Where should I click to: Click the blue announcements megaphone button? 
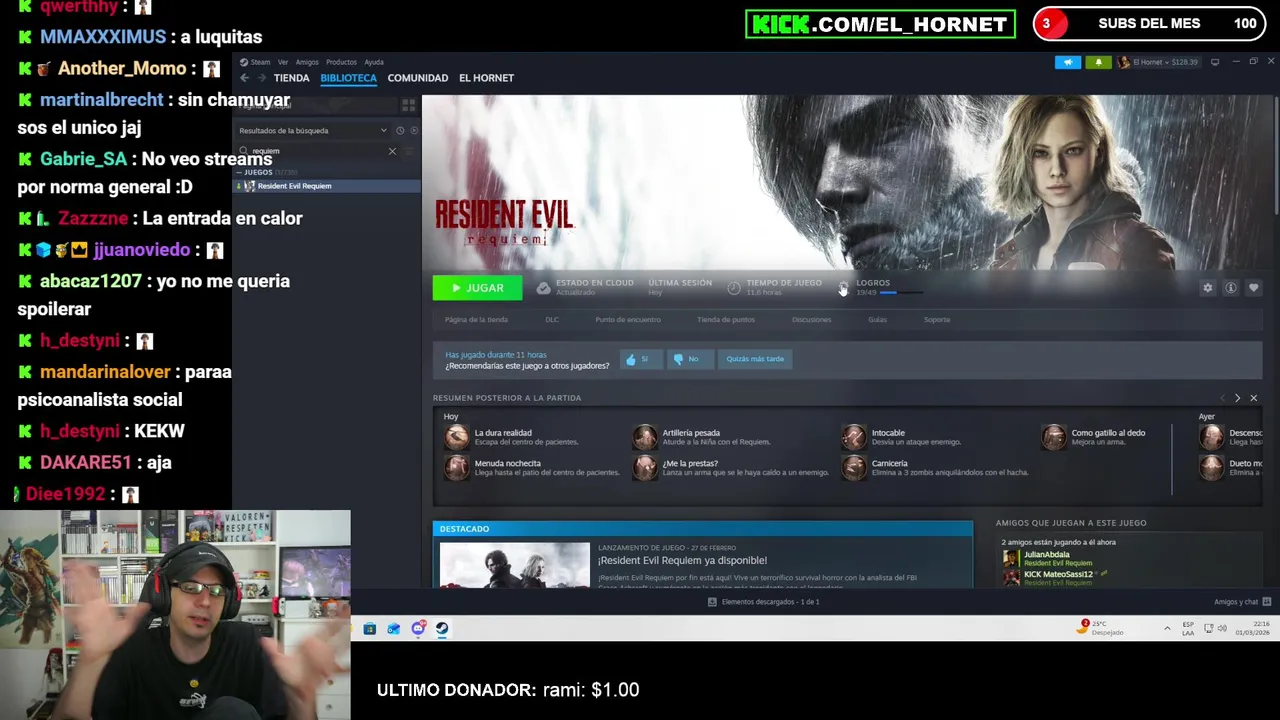tap(1067, 62)
